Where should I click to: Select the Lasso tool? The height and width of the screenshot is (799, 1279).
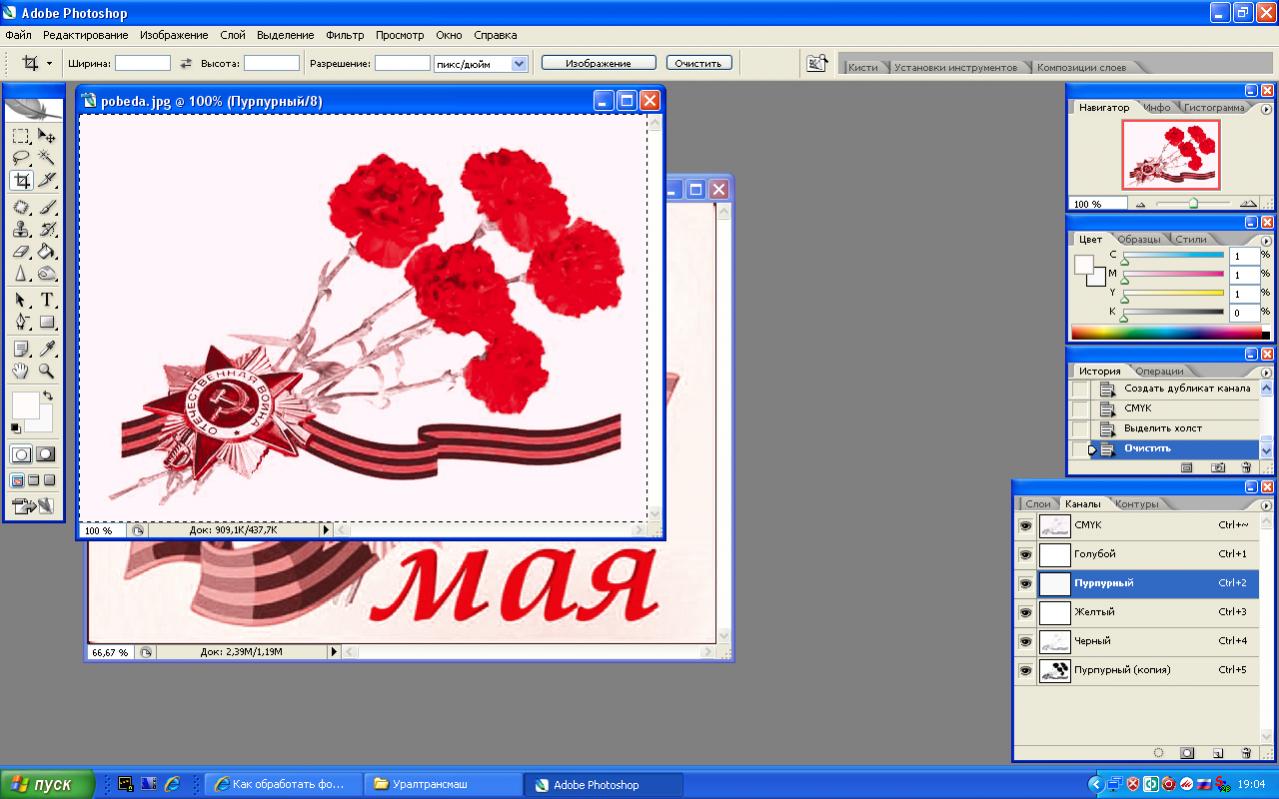[x=21, y=158]
